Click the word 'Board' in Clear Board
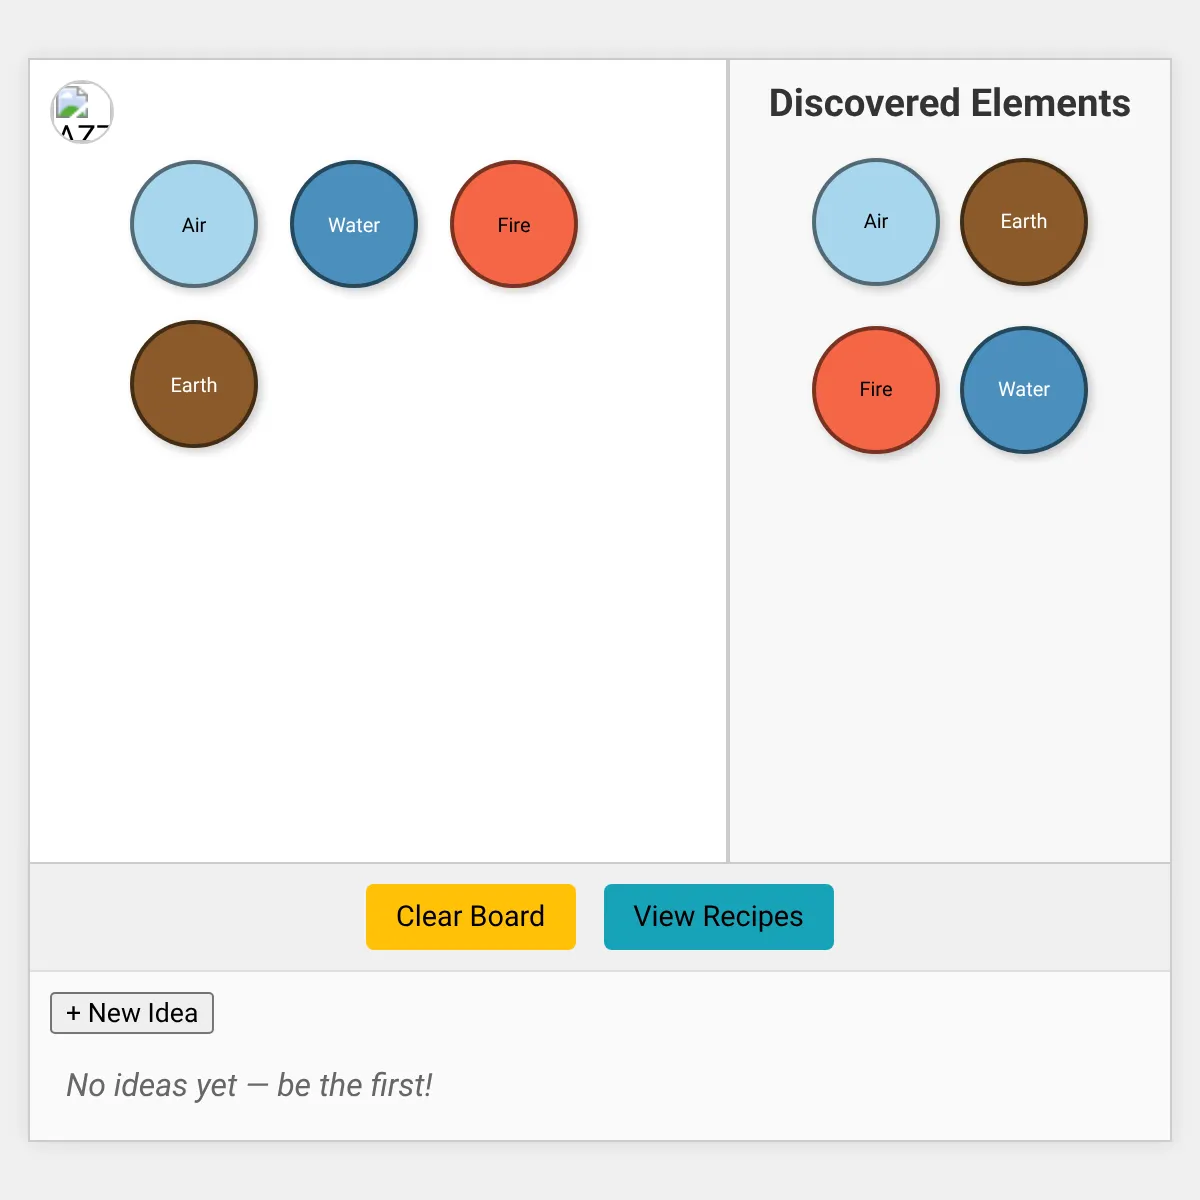Screen dimensions: 1200x1200 point(507,917)
